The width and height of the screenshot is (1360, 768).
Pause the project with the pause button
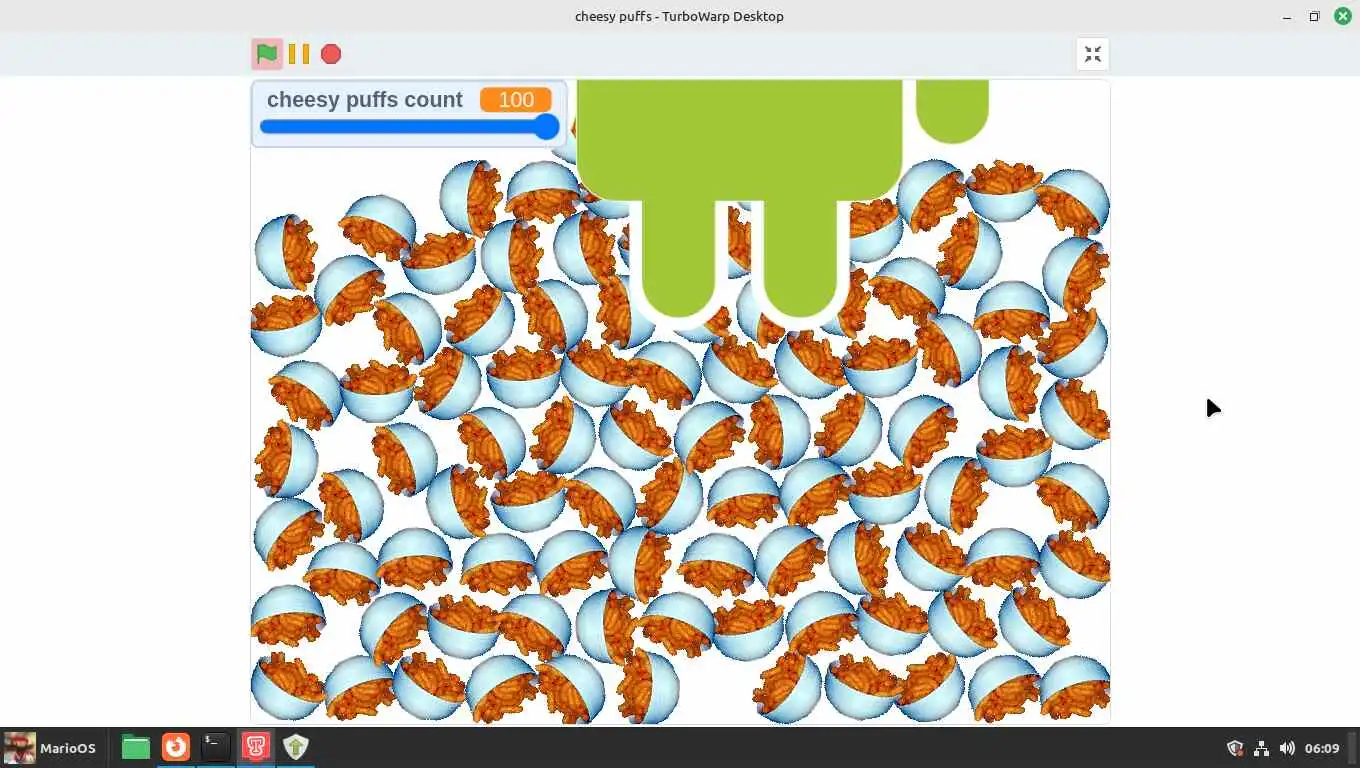click(x=299, y=54)
